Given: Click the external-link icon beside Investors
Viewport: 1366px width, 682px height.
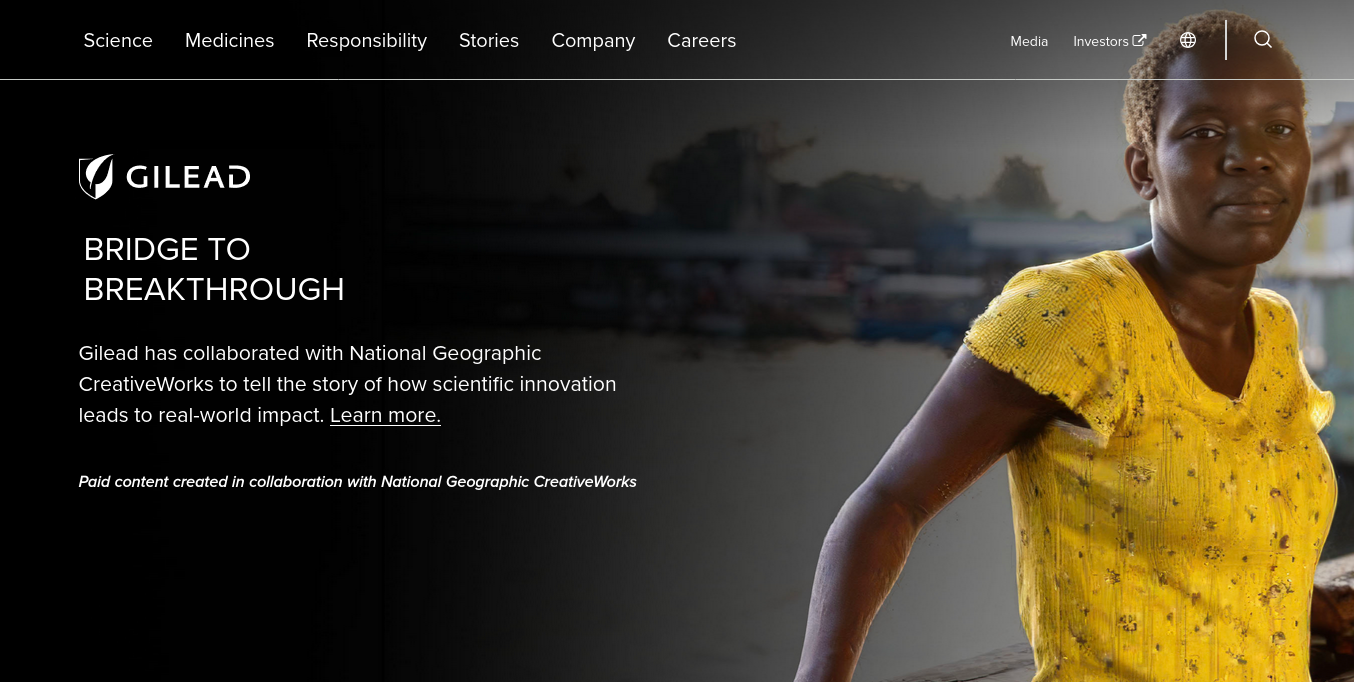Looking at the screenshot, I should [x=1139, y=41].
